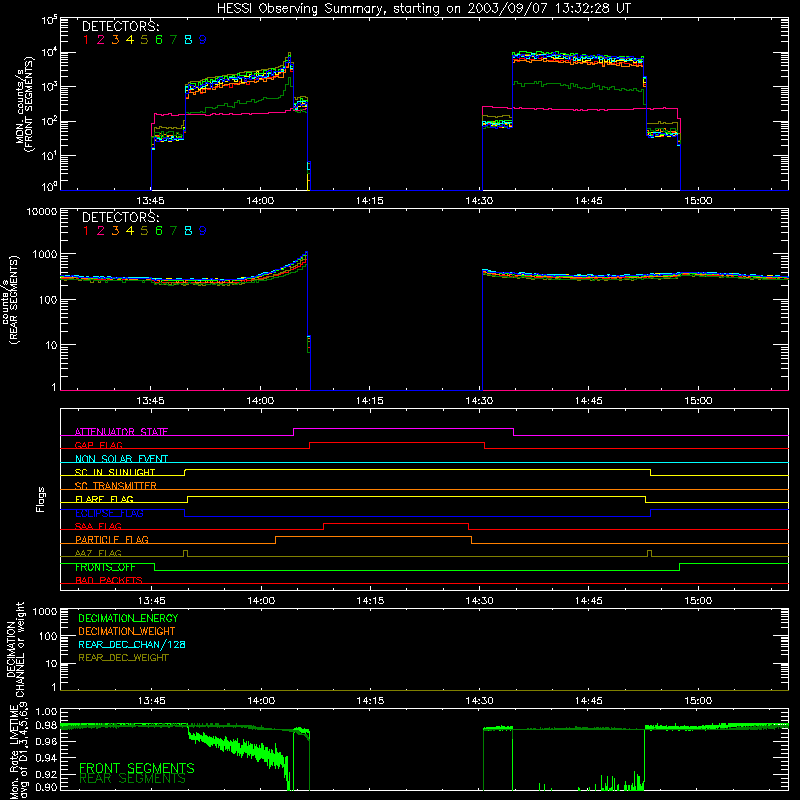Select yellow detector 4 in front segments legend

pyautogui.click(x=130, y=40)
